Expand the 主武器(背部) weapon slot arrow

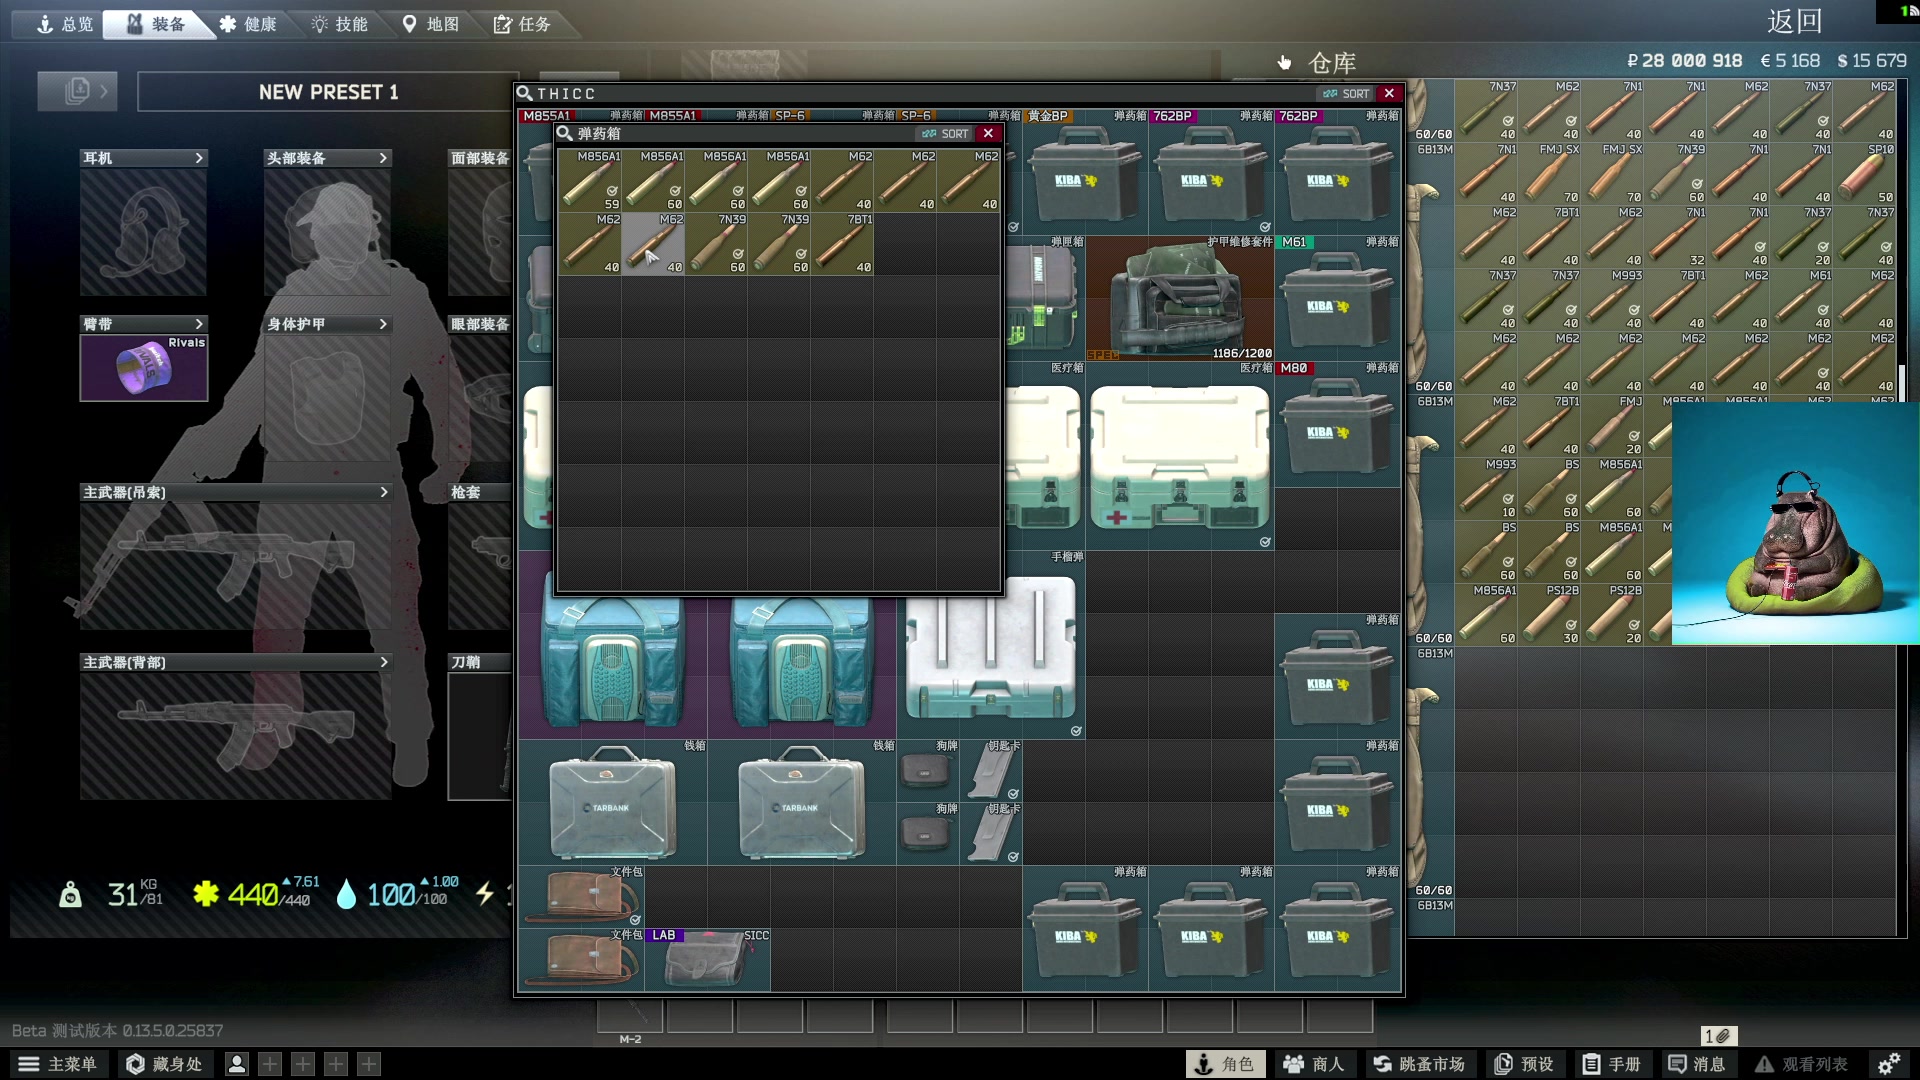click(383, 662)
